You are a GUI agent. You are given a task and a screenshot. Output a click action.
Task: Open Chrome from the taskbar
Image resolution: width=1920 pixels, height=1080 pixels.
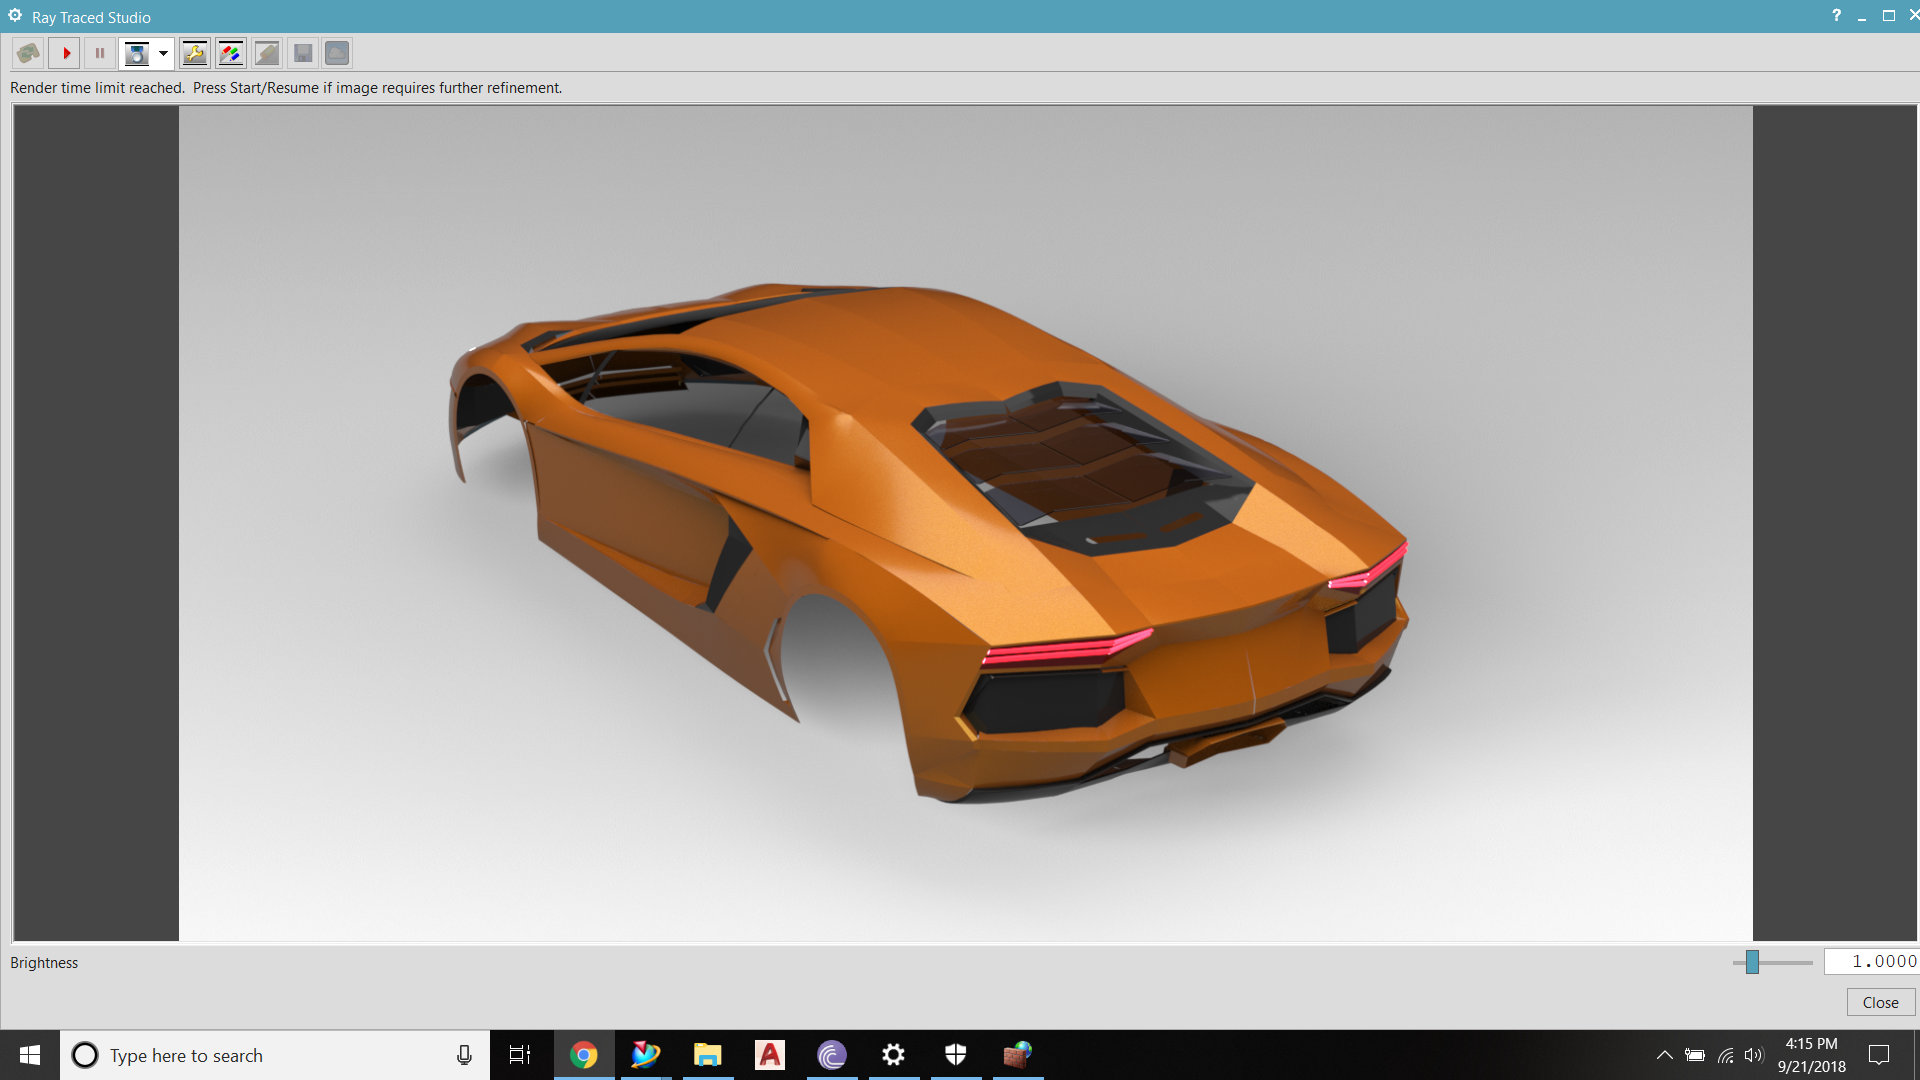point(584,1055)
